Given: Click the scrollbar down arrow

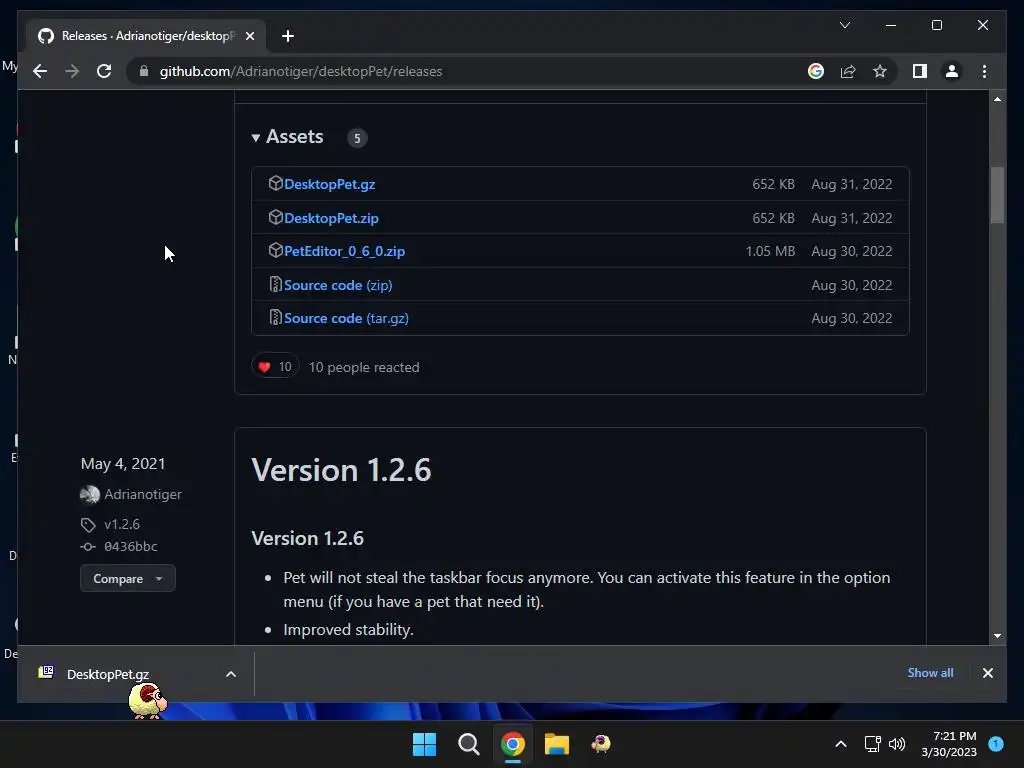Looking at the screenshot, I should pos(997,635).
